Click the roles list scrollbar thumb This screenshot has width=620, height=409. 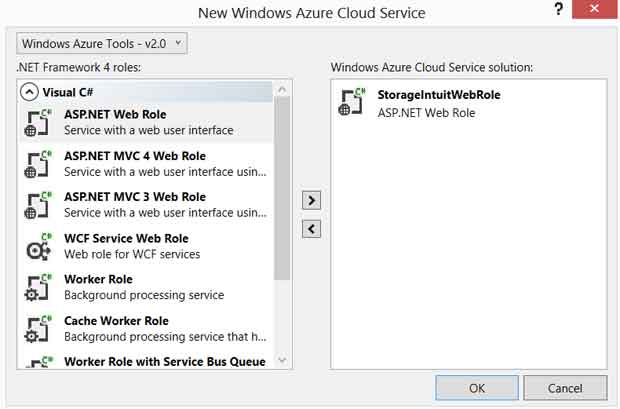pos(282,188)
